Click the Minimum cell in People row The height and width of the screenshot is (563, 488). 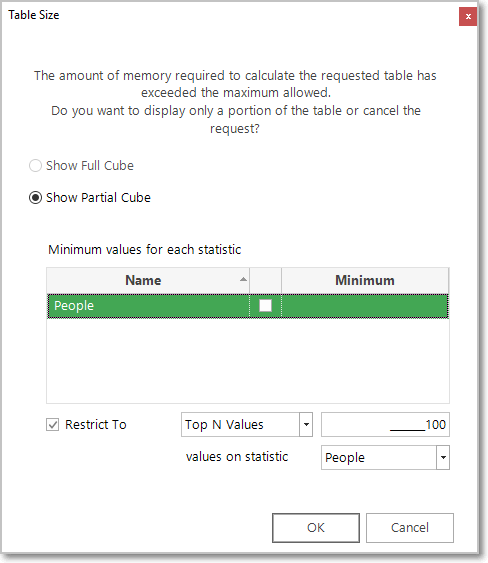[x=365, y=306]
